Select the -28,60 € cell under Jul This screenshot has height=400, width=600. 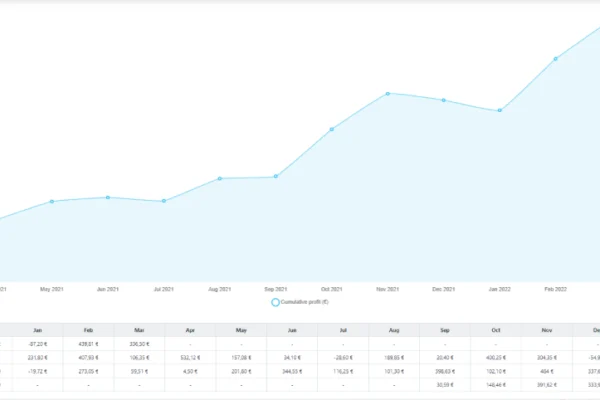point(342,356)
